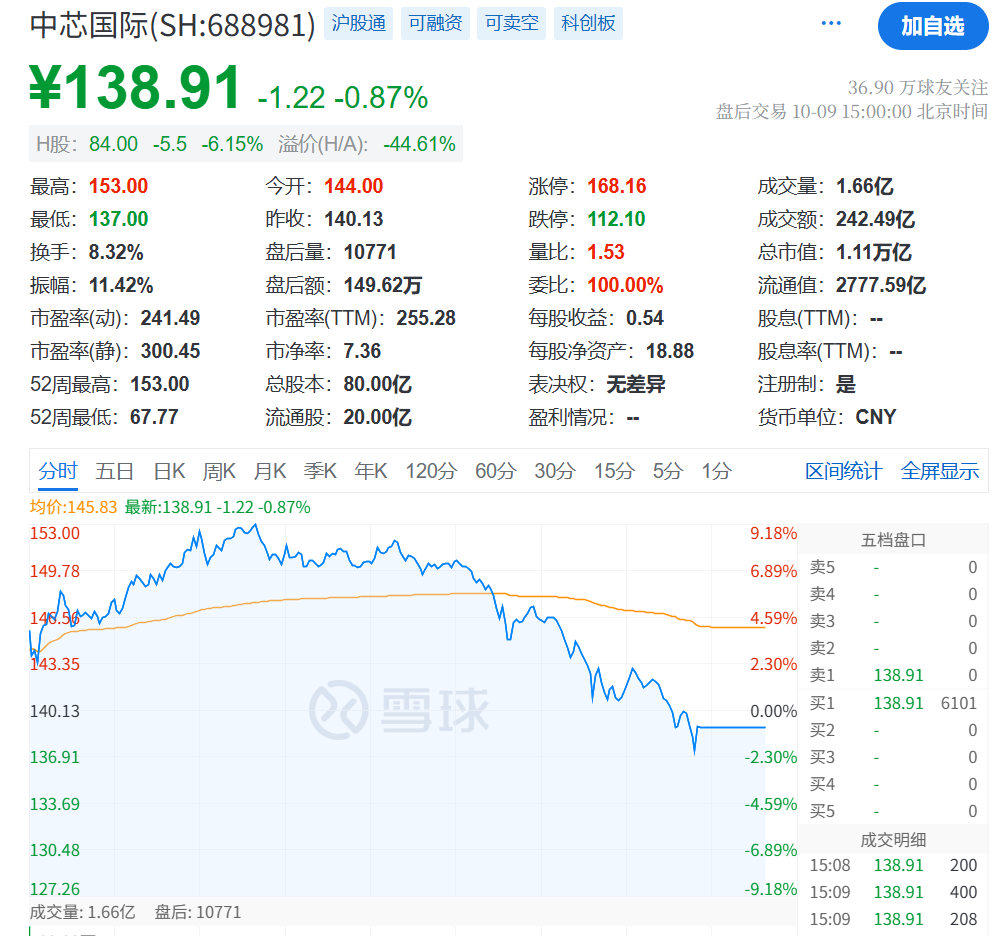Select the 分时 chart tab

58,471
